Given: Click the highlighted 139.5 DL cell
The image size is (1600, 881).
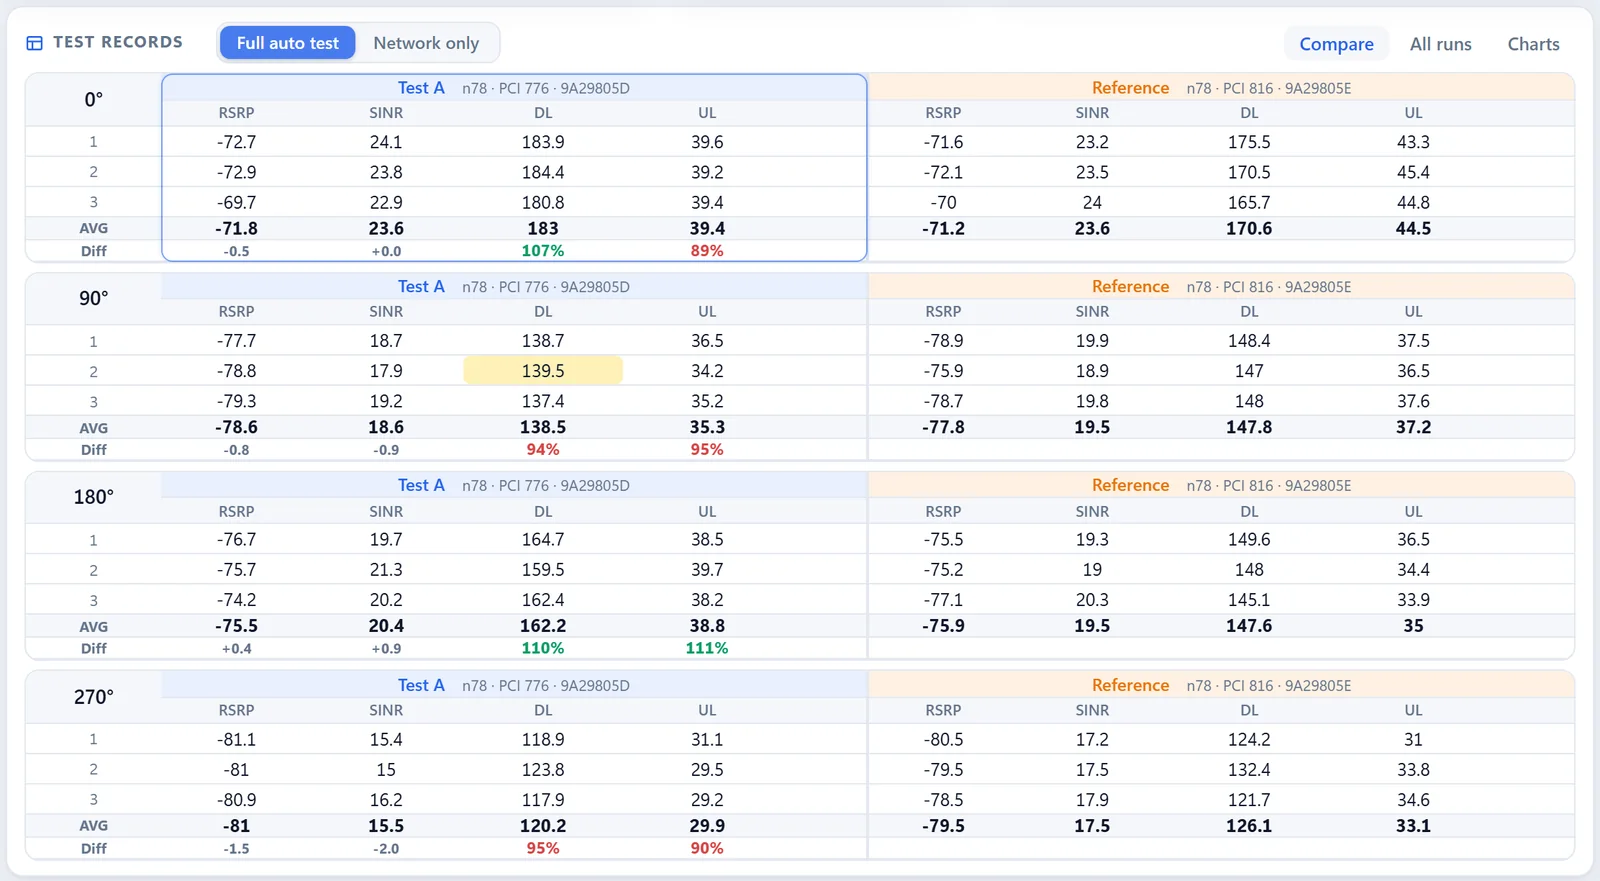Looking at the screenshot, I should [543, 371].
